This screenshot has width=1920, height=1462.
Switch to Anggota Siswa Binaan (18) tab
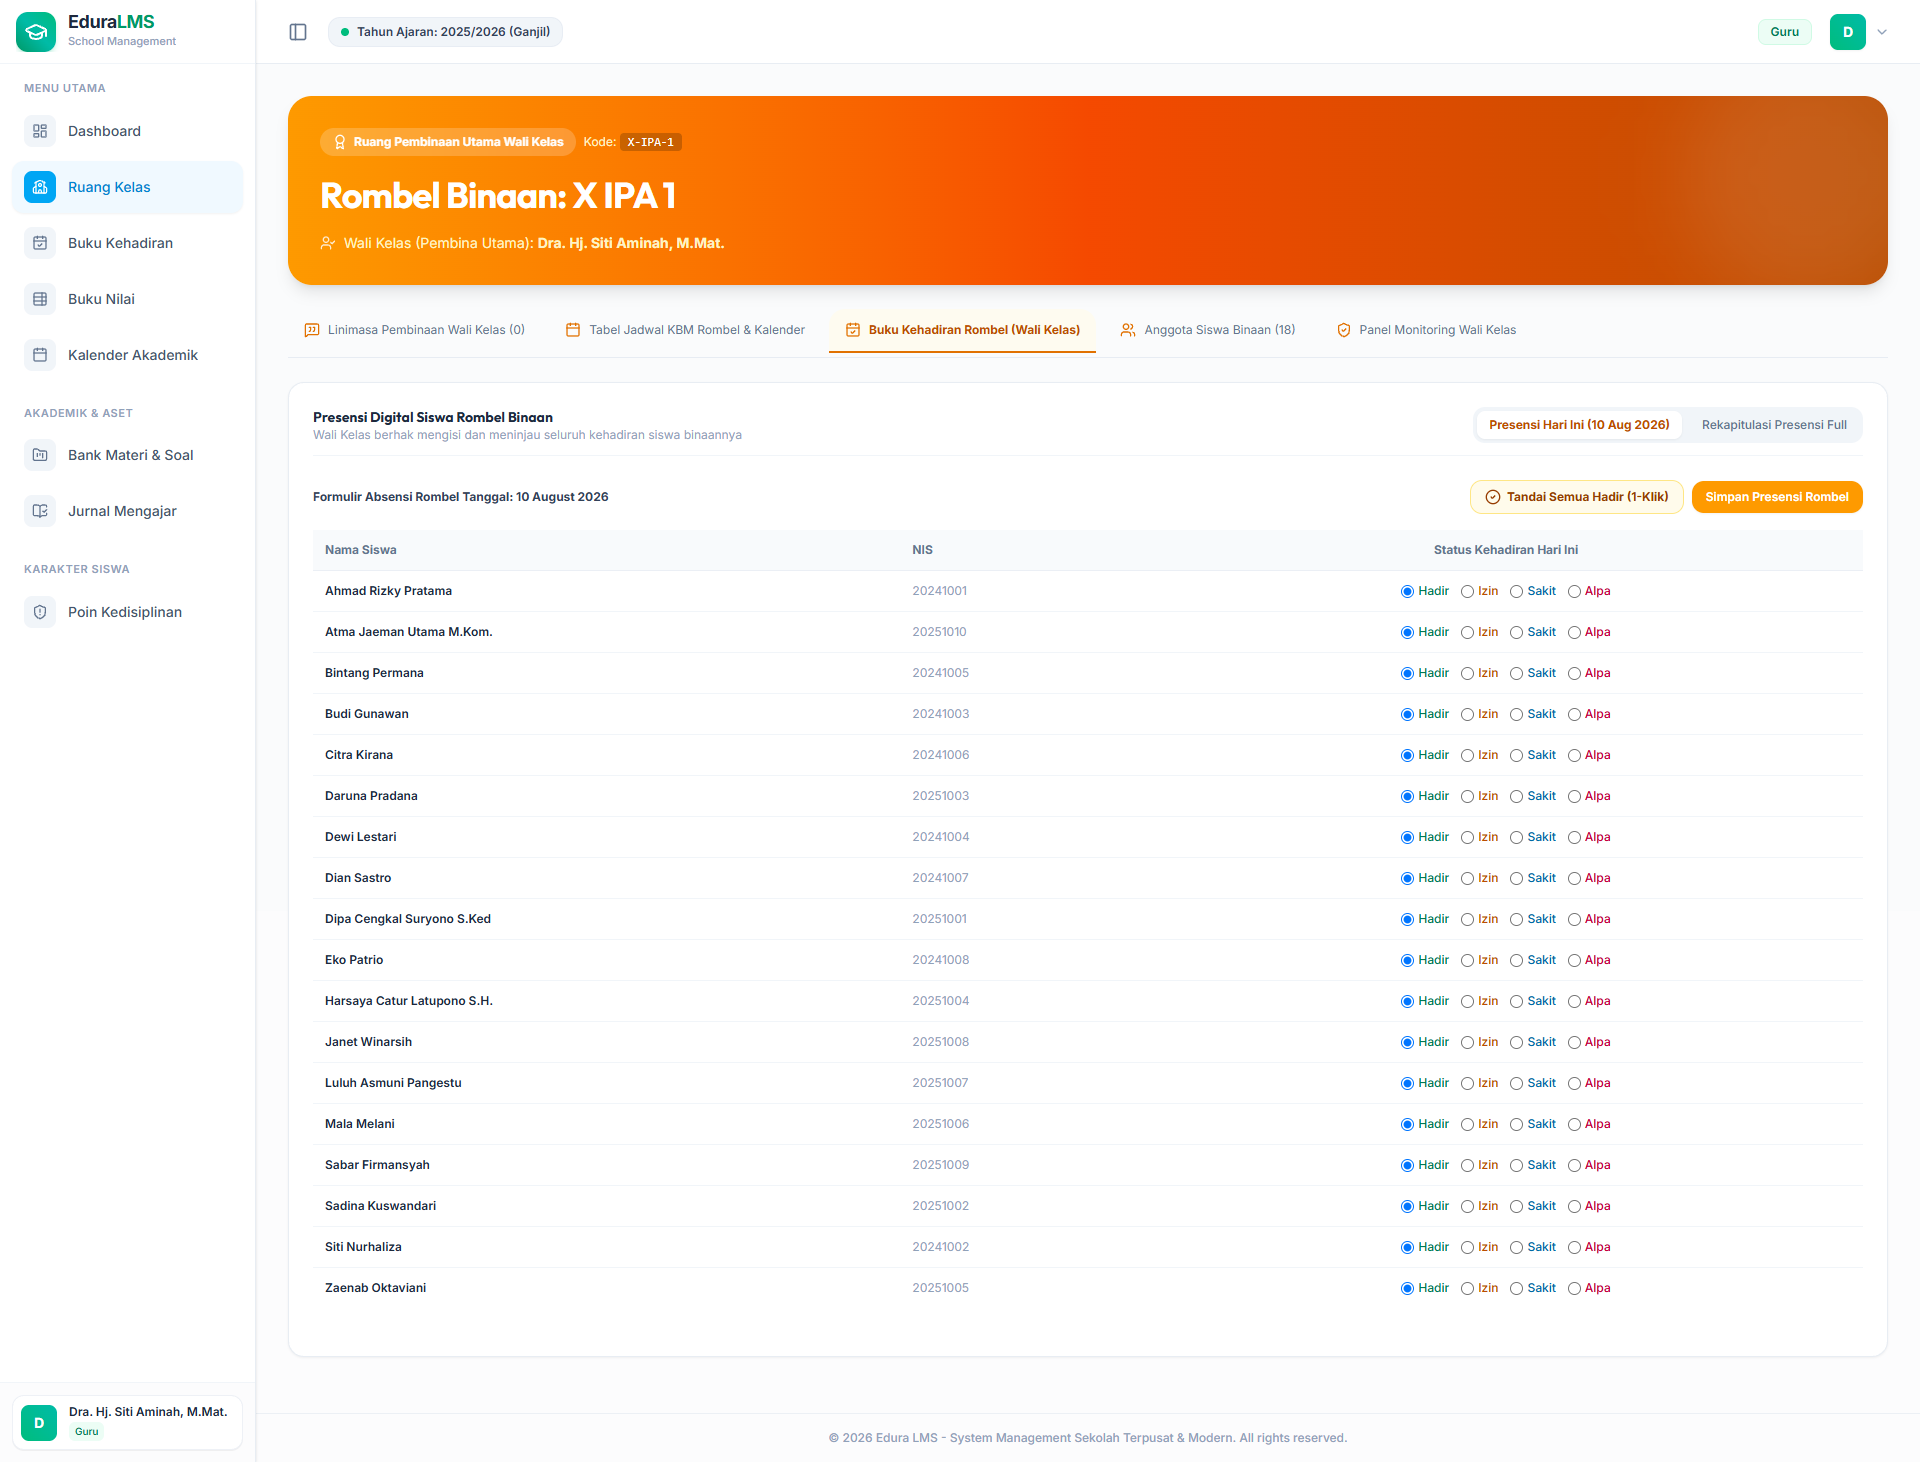point(1208,330)
